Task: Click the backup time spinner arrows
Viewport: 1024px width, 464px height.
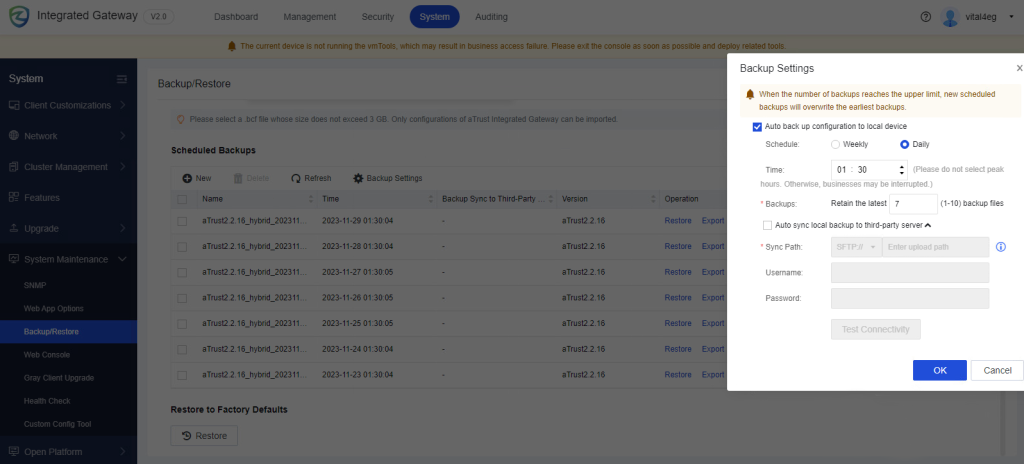Action: (x=902, y=170)
